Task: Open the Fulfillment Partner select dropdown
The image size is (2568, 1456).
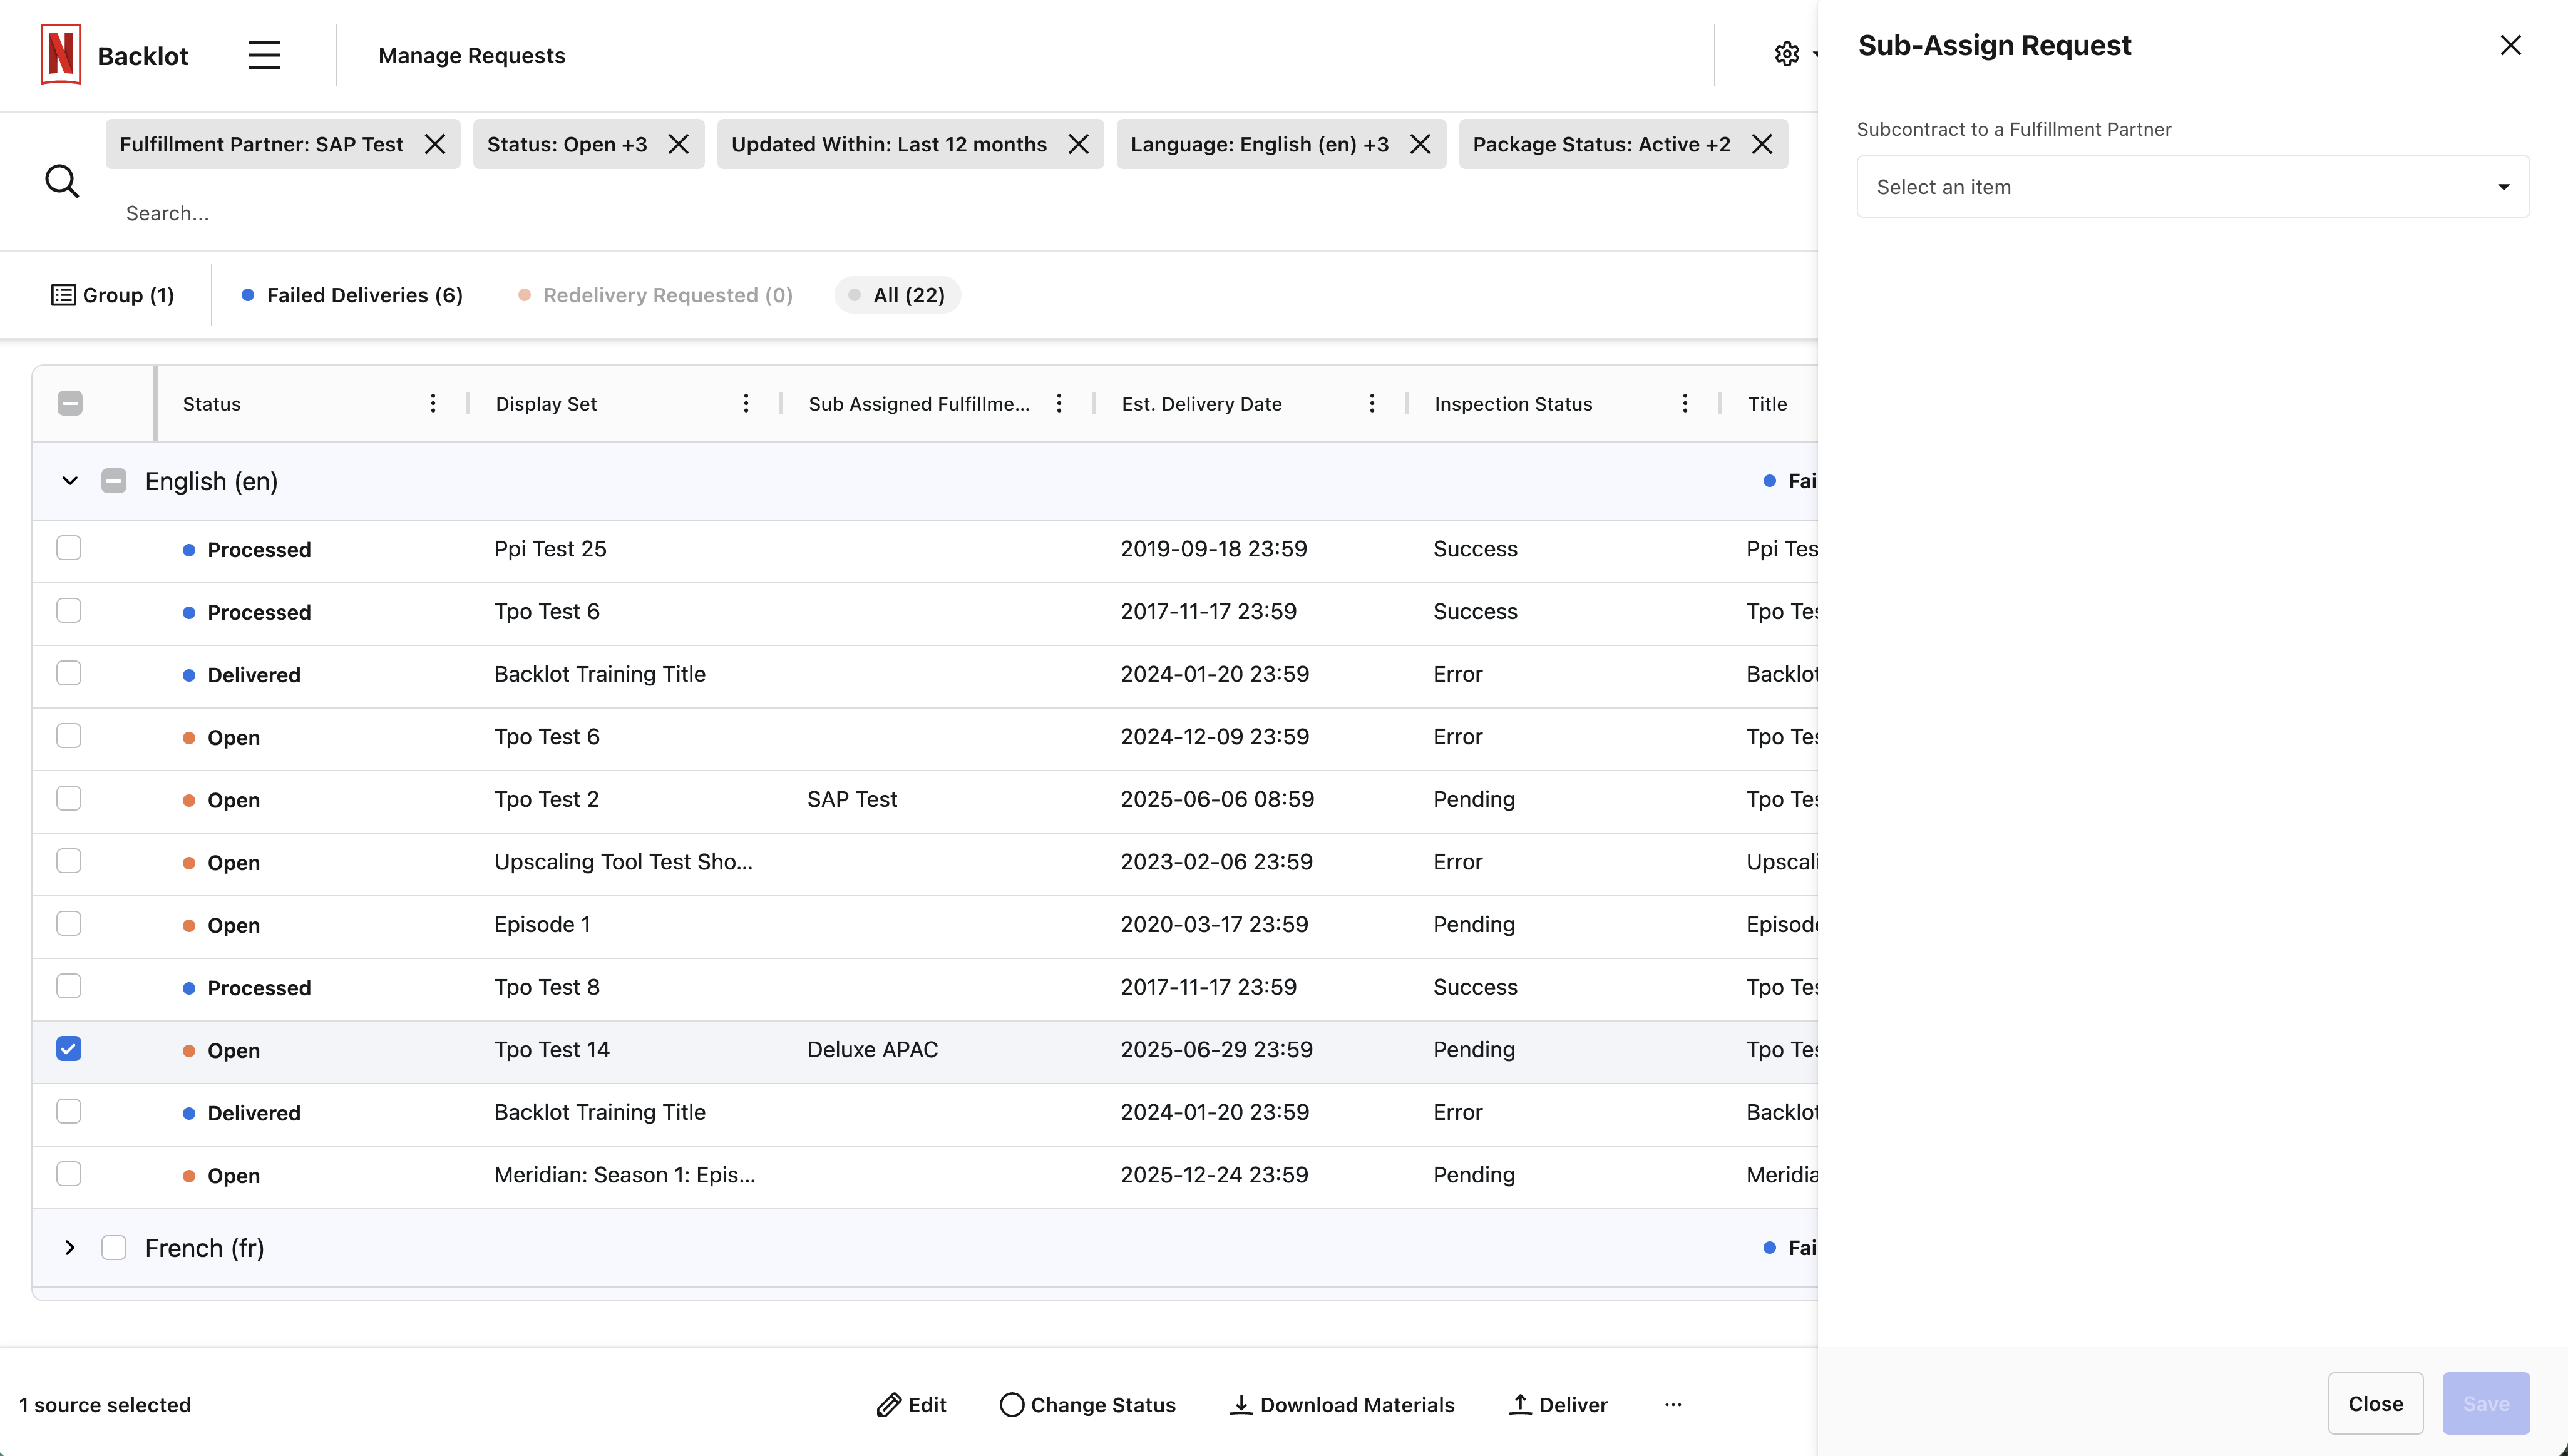Action: pyautogui.click(x=2192, y=187)
